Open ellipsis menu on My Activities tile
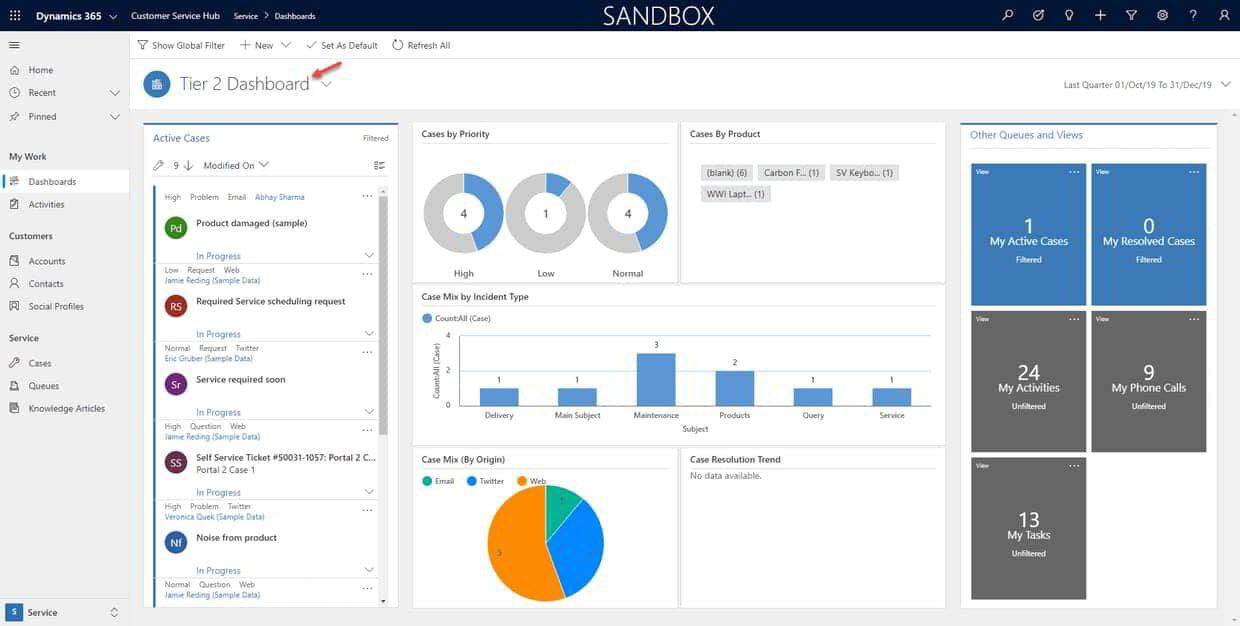The image size is (1240, 626). 1074,319
